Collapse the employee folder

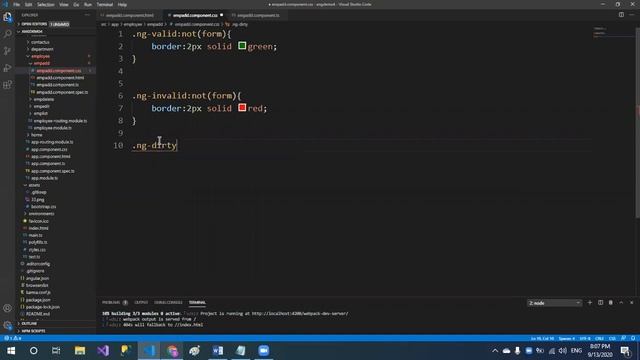click(x=40, y=56)
